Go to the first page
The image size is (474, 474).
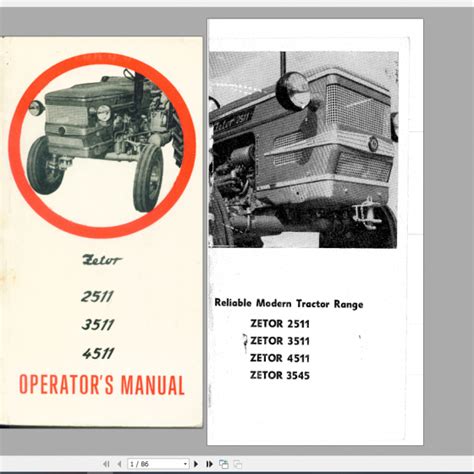[106, 464]
